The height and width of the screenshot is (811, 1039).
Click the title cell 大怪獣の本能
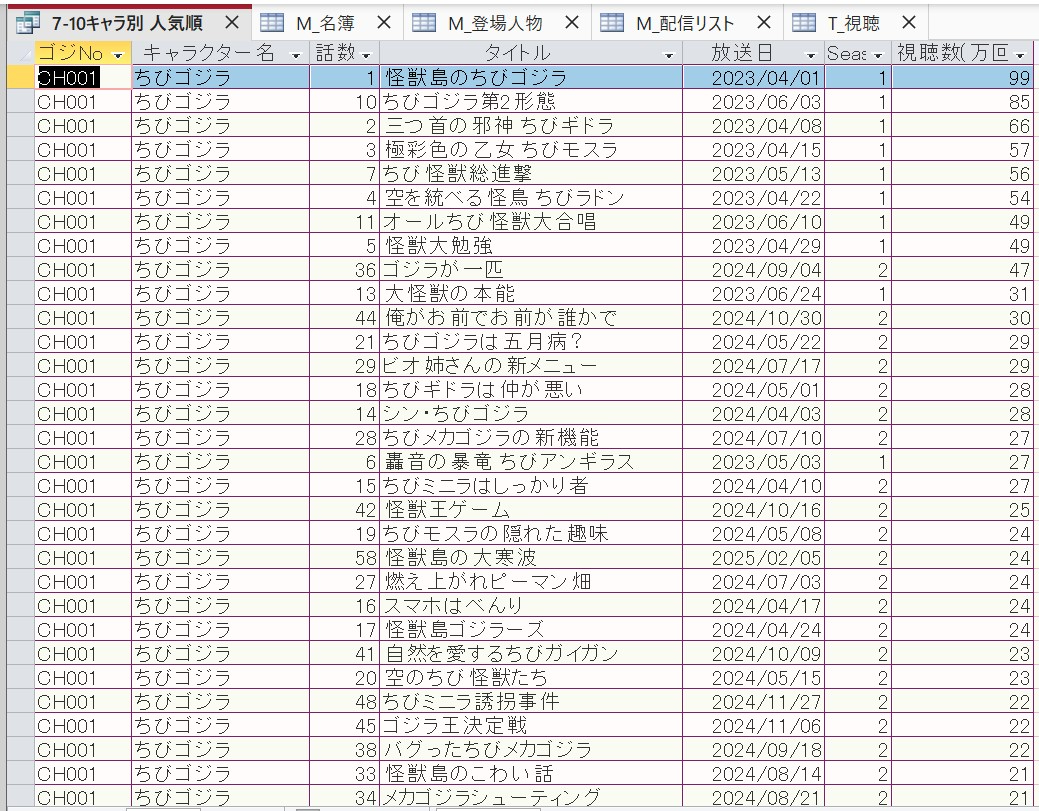[531, 294]
